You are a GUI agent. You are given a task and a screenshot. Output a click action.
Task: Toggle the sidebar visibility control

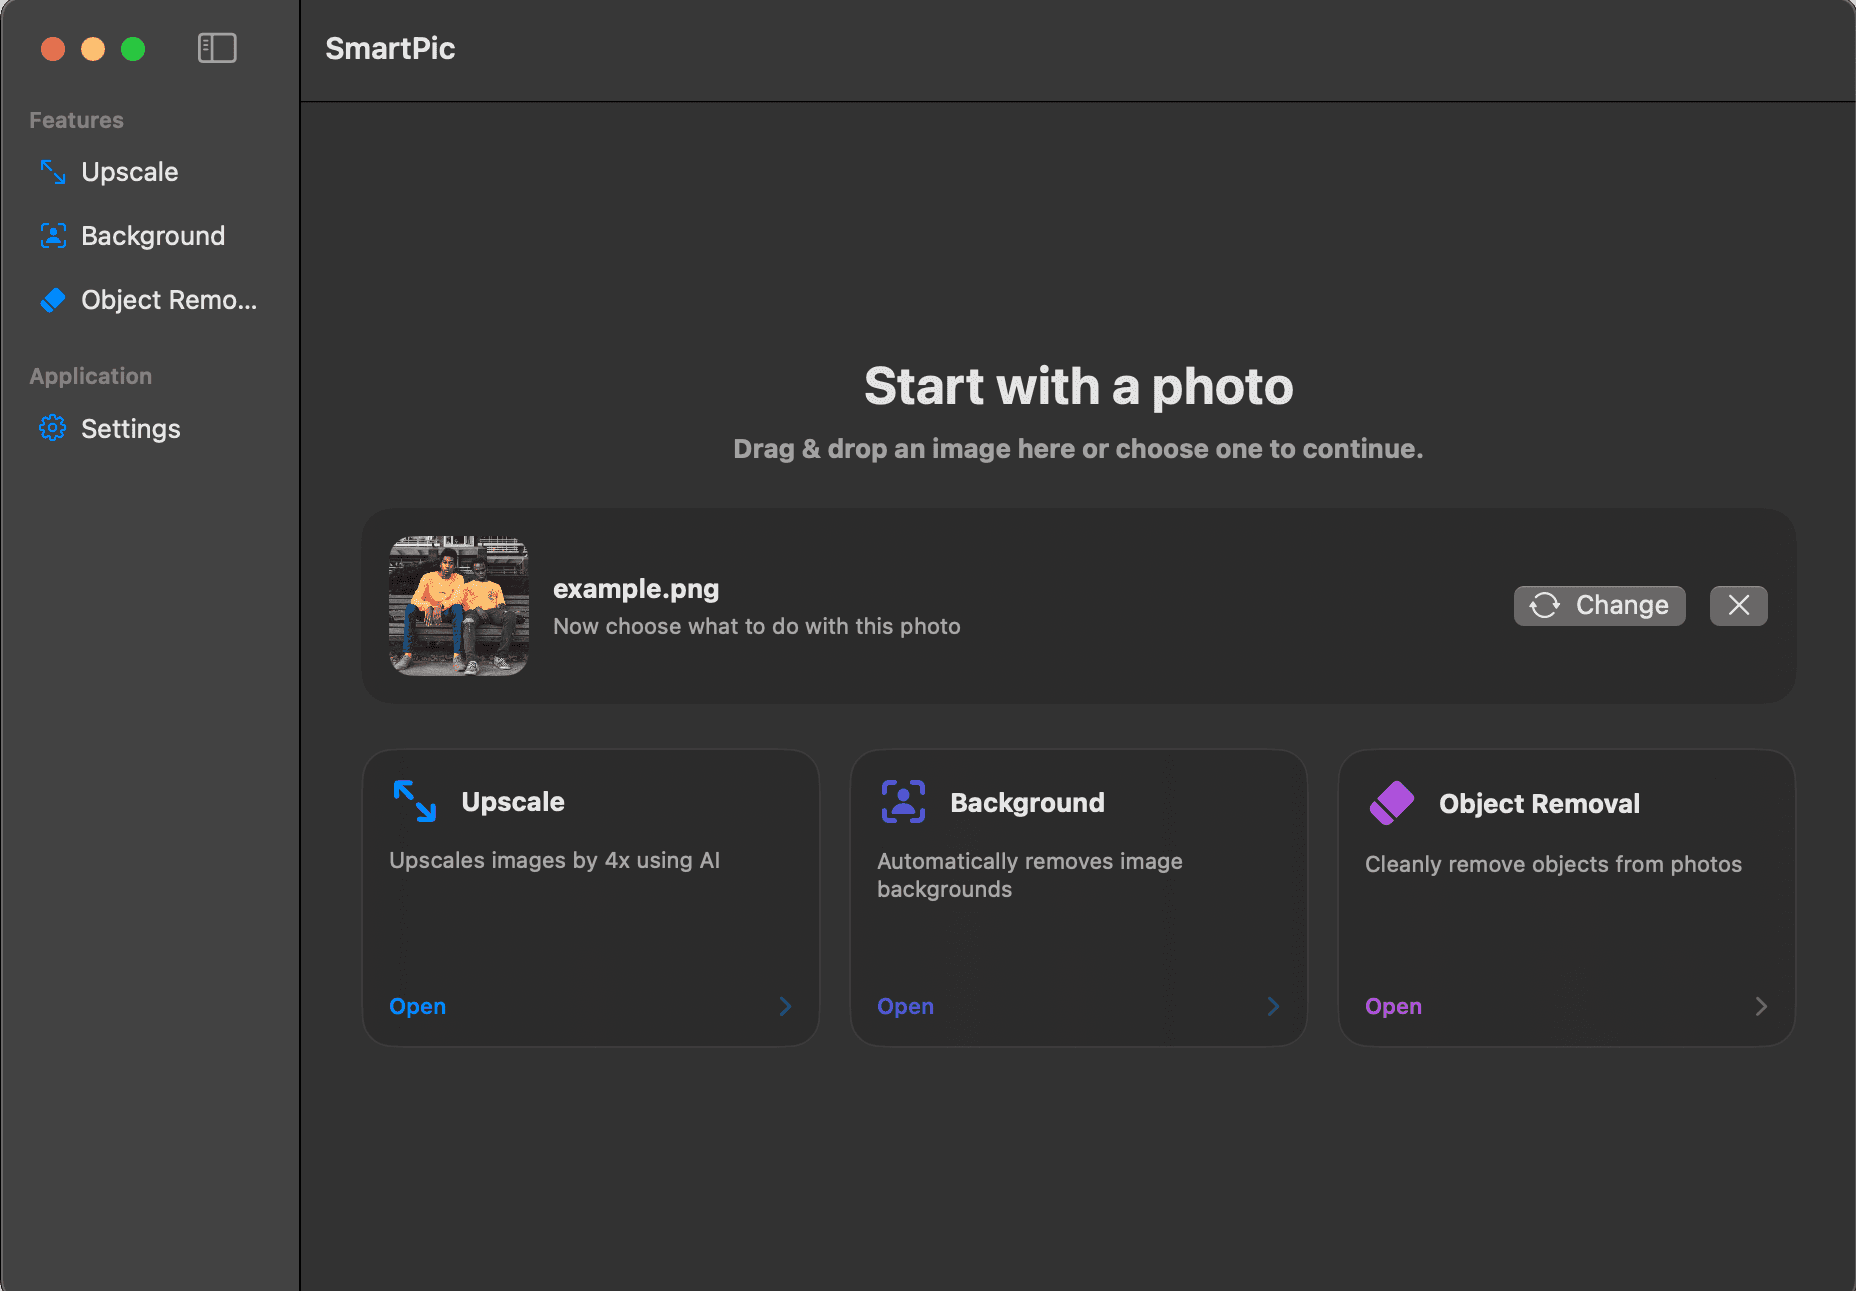[217, 47]
